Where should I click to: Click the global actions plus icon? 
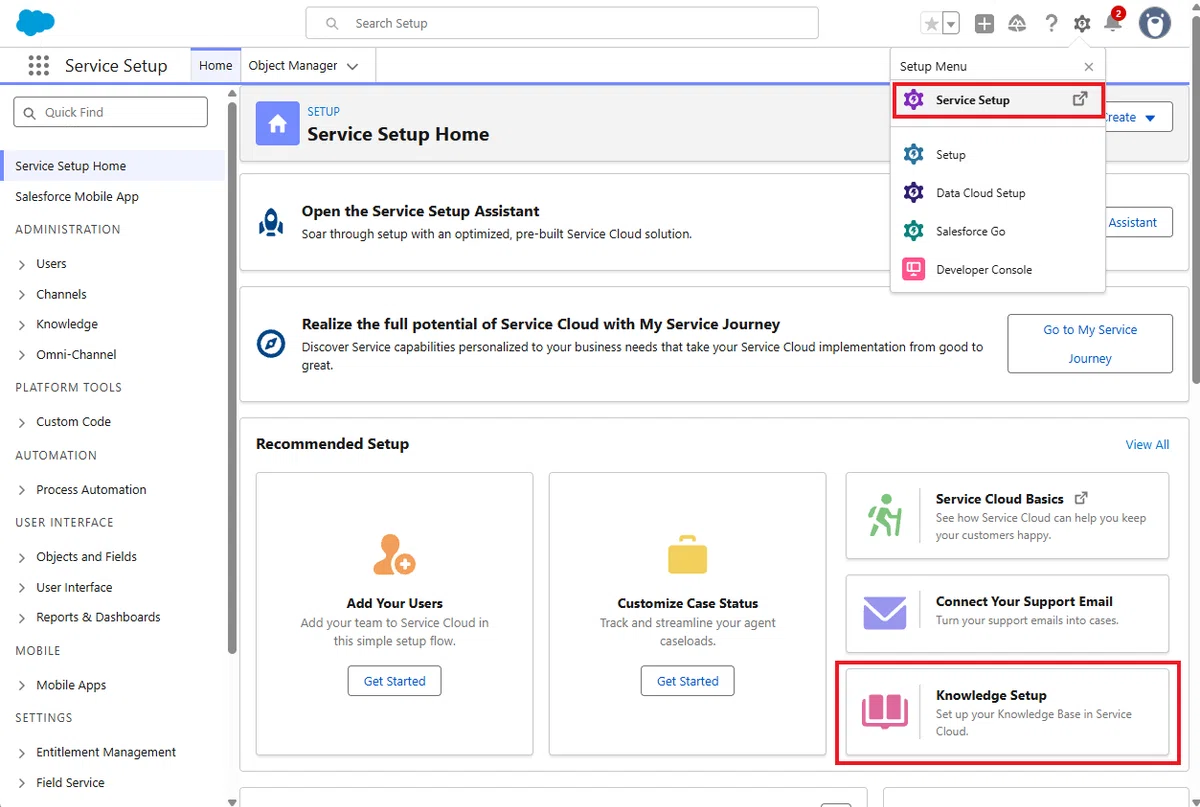984,23
